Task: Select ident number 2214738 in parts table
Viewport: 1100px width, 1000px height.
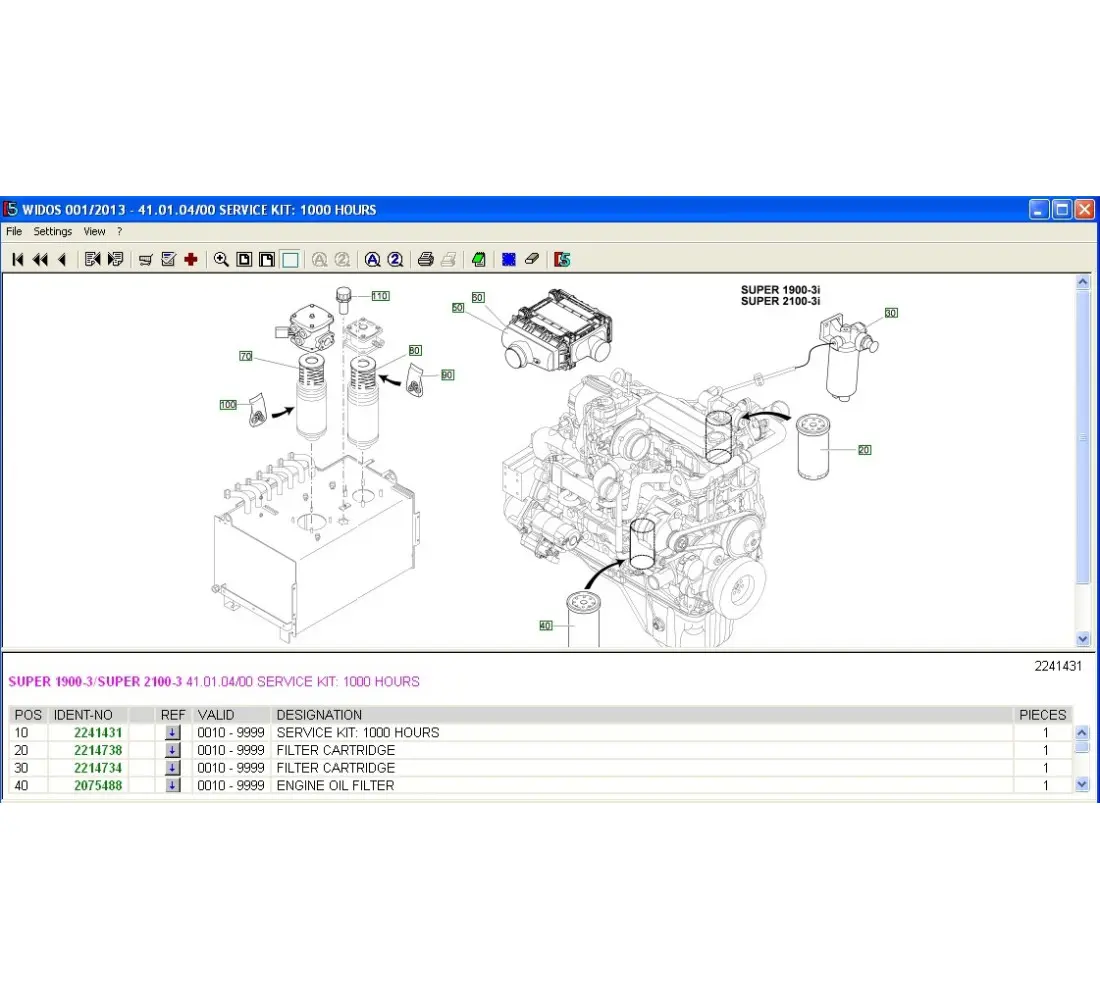Action: [x=98, y=750]
